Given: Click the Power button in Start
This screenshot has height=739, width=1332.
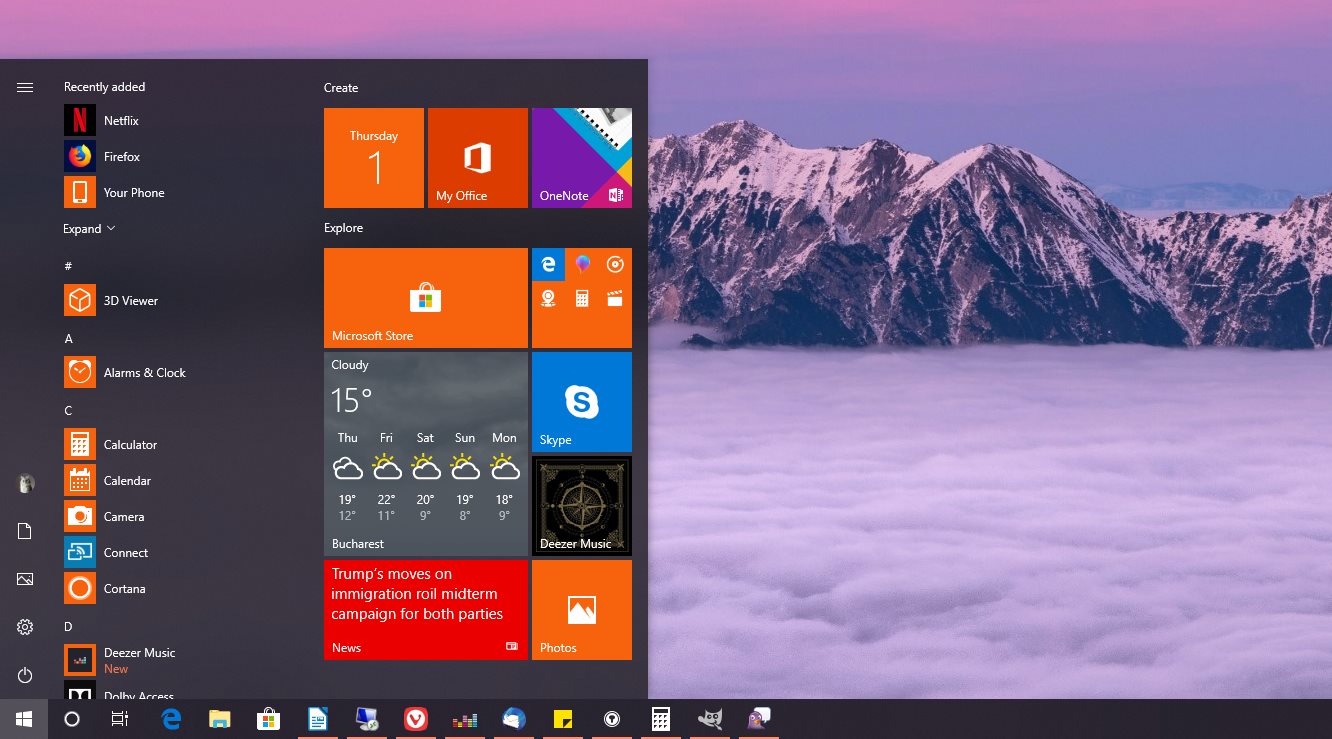Looking at the screenshot, I should (25, 675).
